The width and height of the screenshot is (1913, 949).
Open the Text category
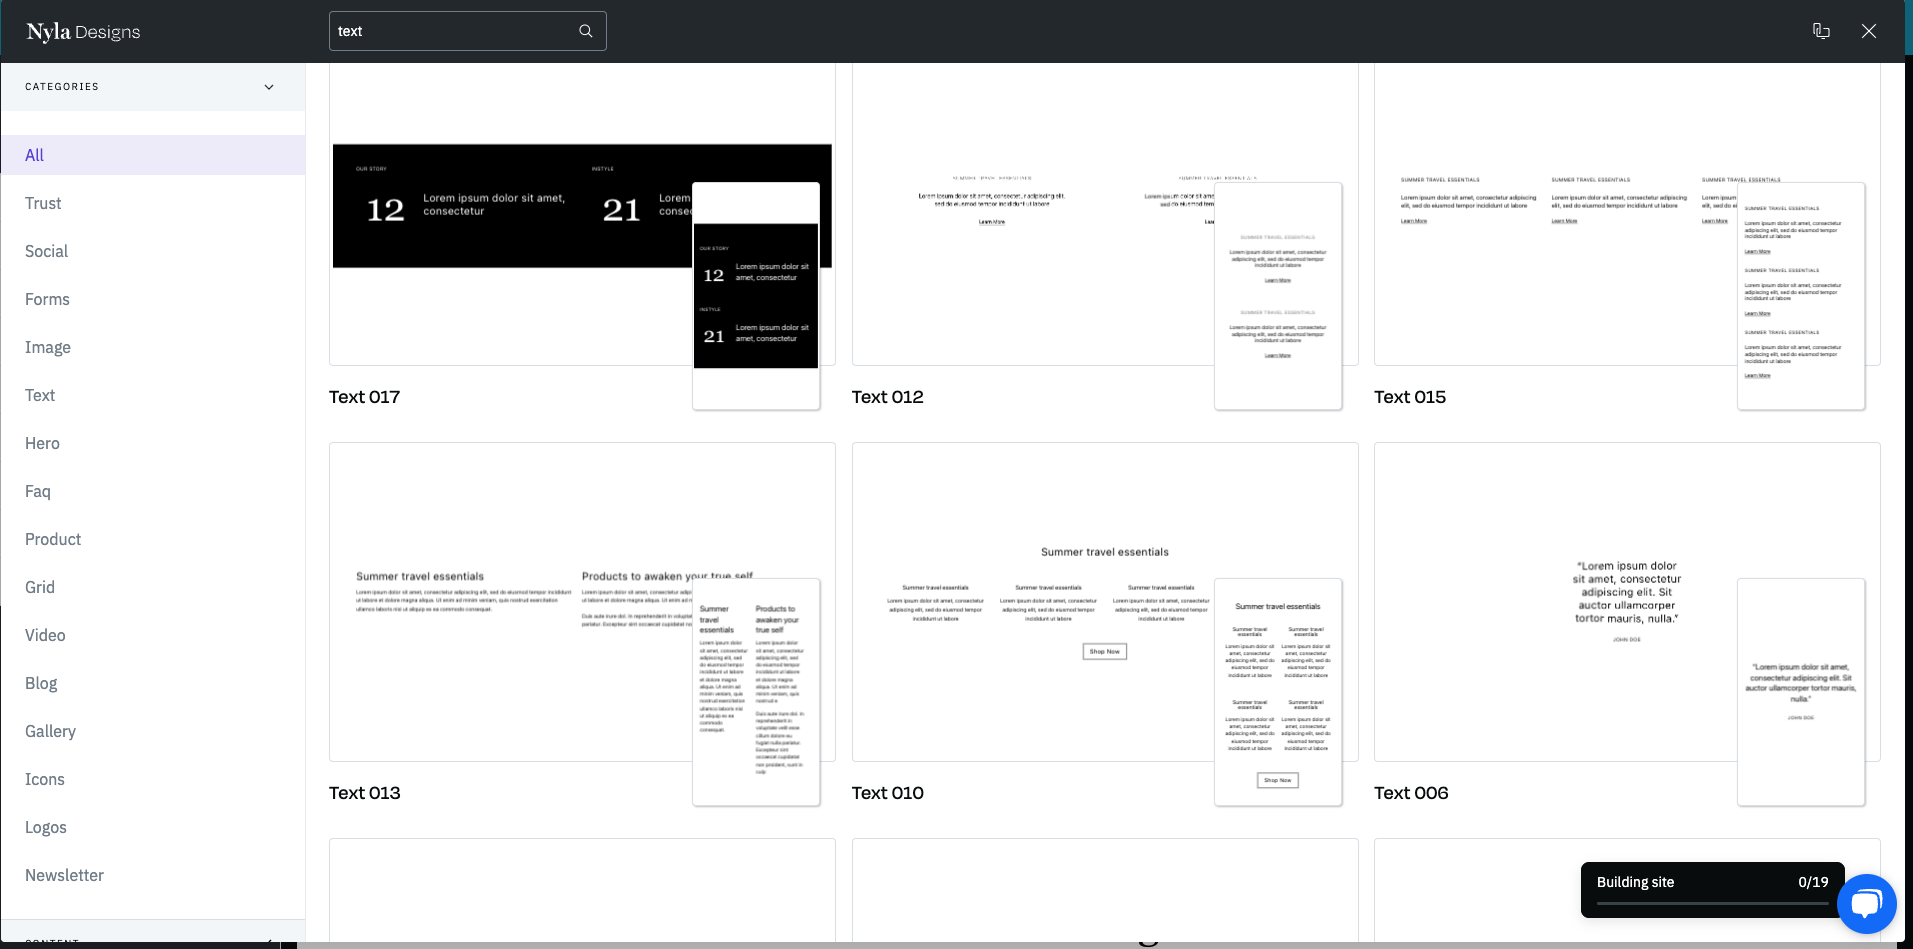point(153,395)
